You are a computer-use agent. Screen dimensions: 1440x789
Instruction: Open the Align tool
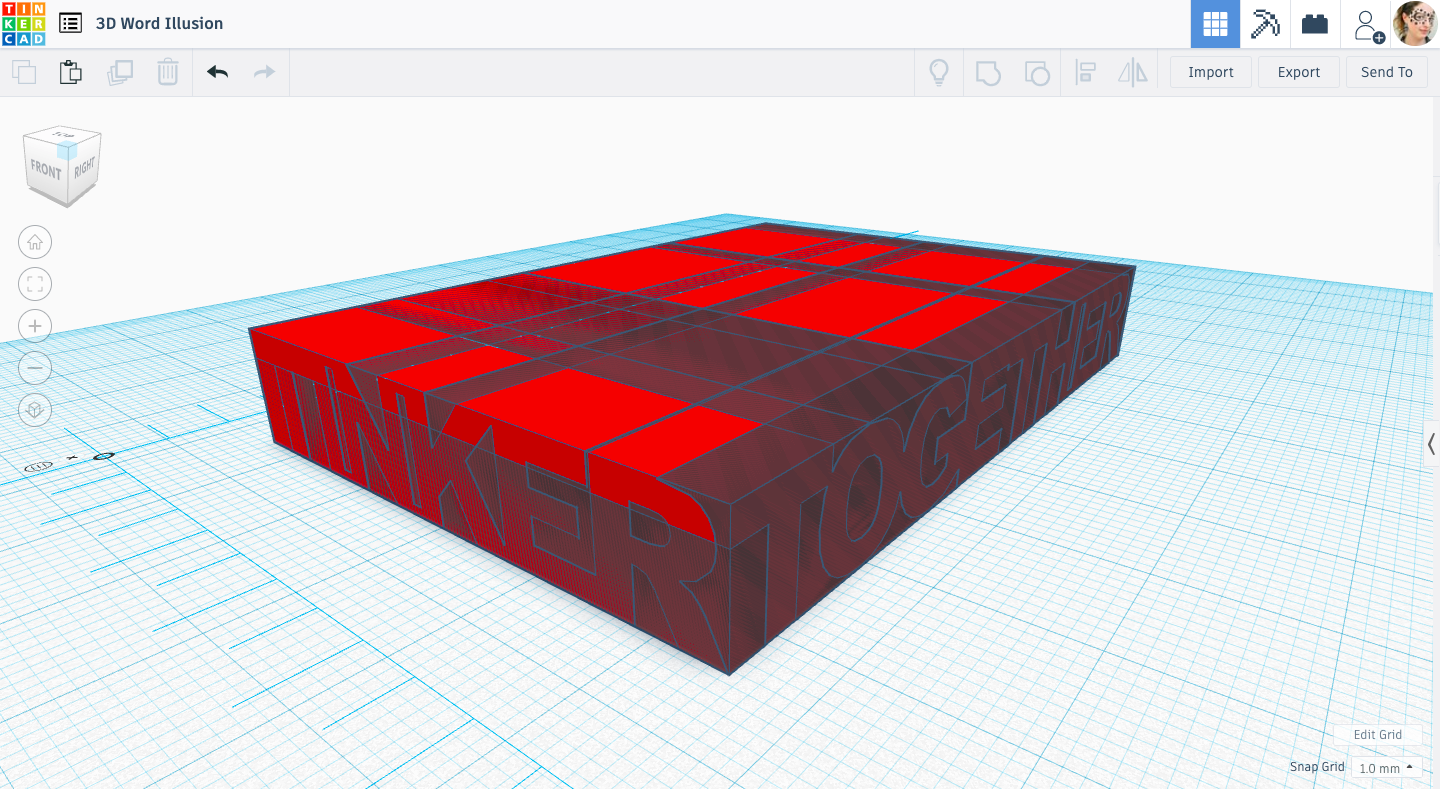(1085, 73)
